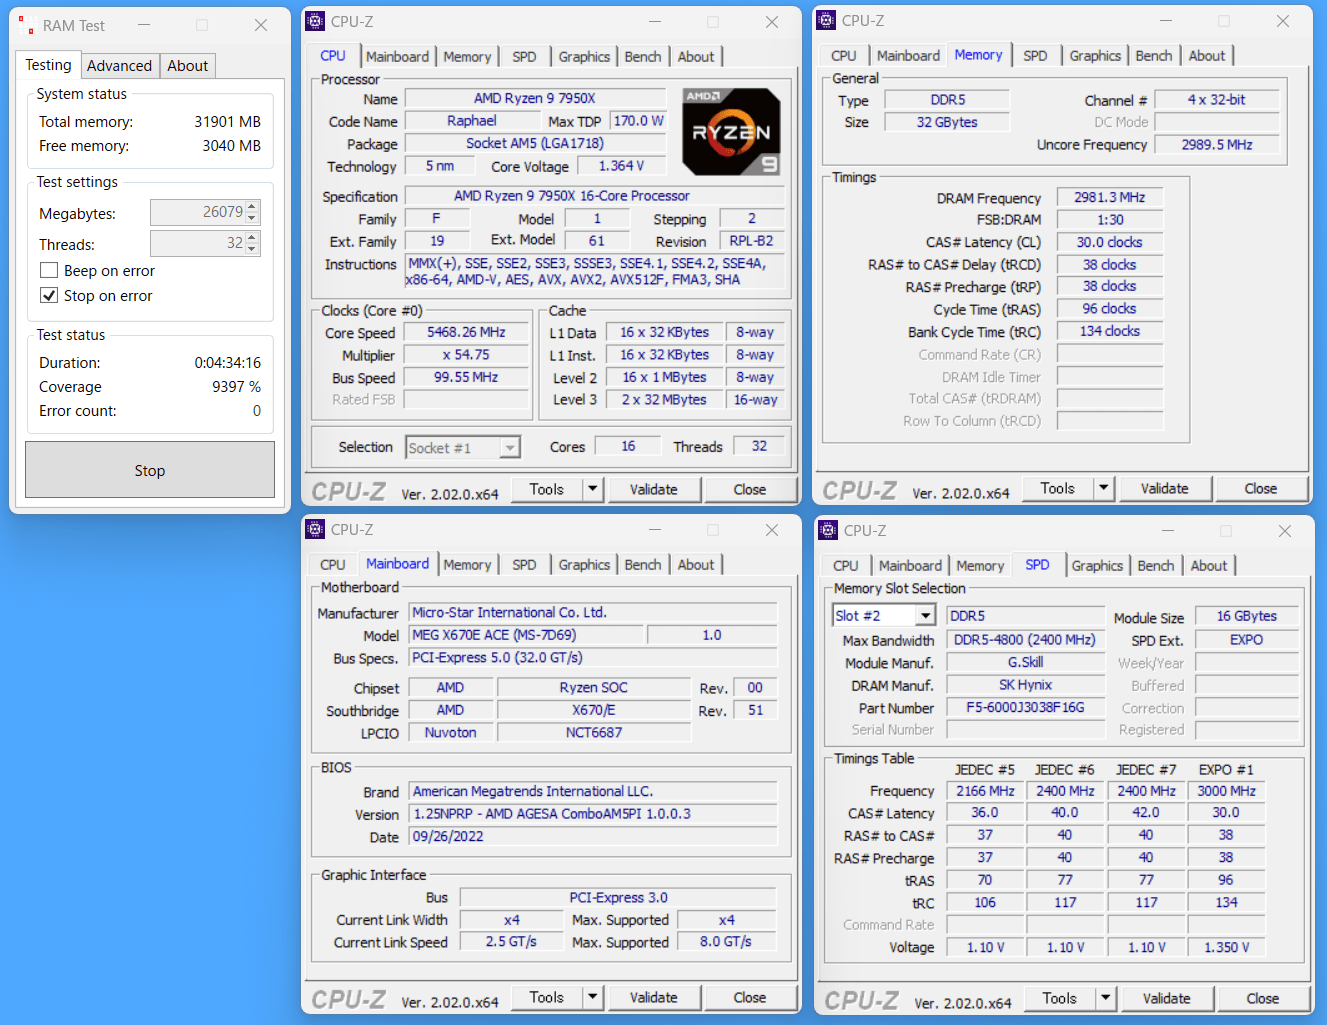Click the Module Manuf. value "G.Skill"

pyautogui.click(x=1025, y=662)
